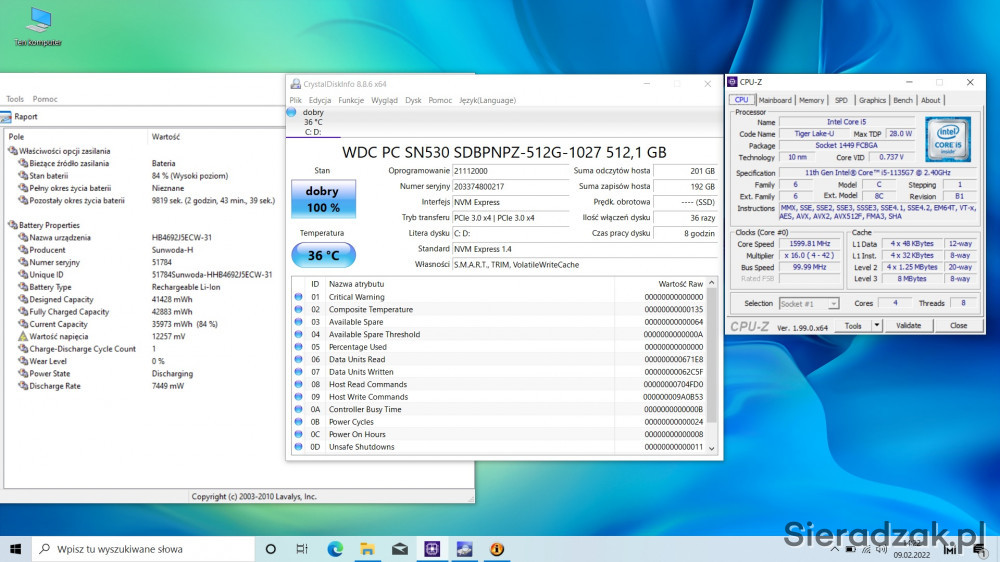The width and height of the screenshot is (1000, 562).
Task: Click Oprogramowanie field 21112000
Action: point(510,171)
